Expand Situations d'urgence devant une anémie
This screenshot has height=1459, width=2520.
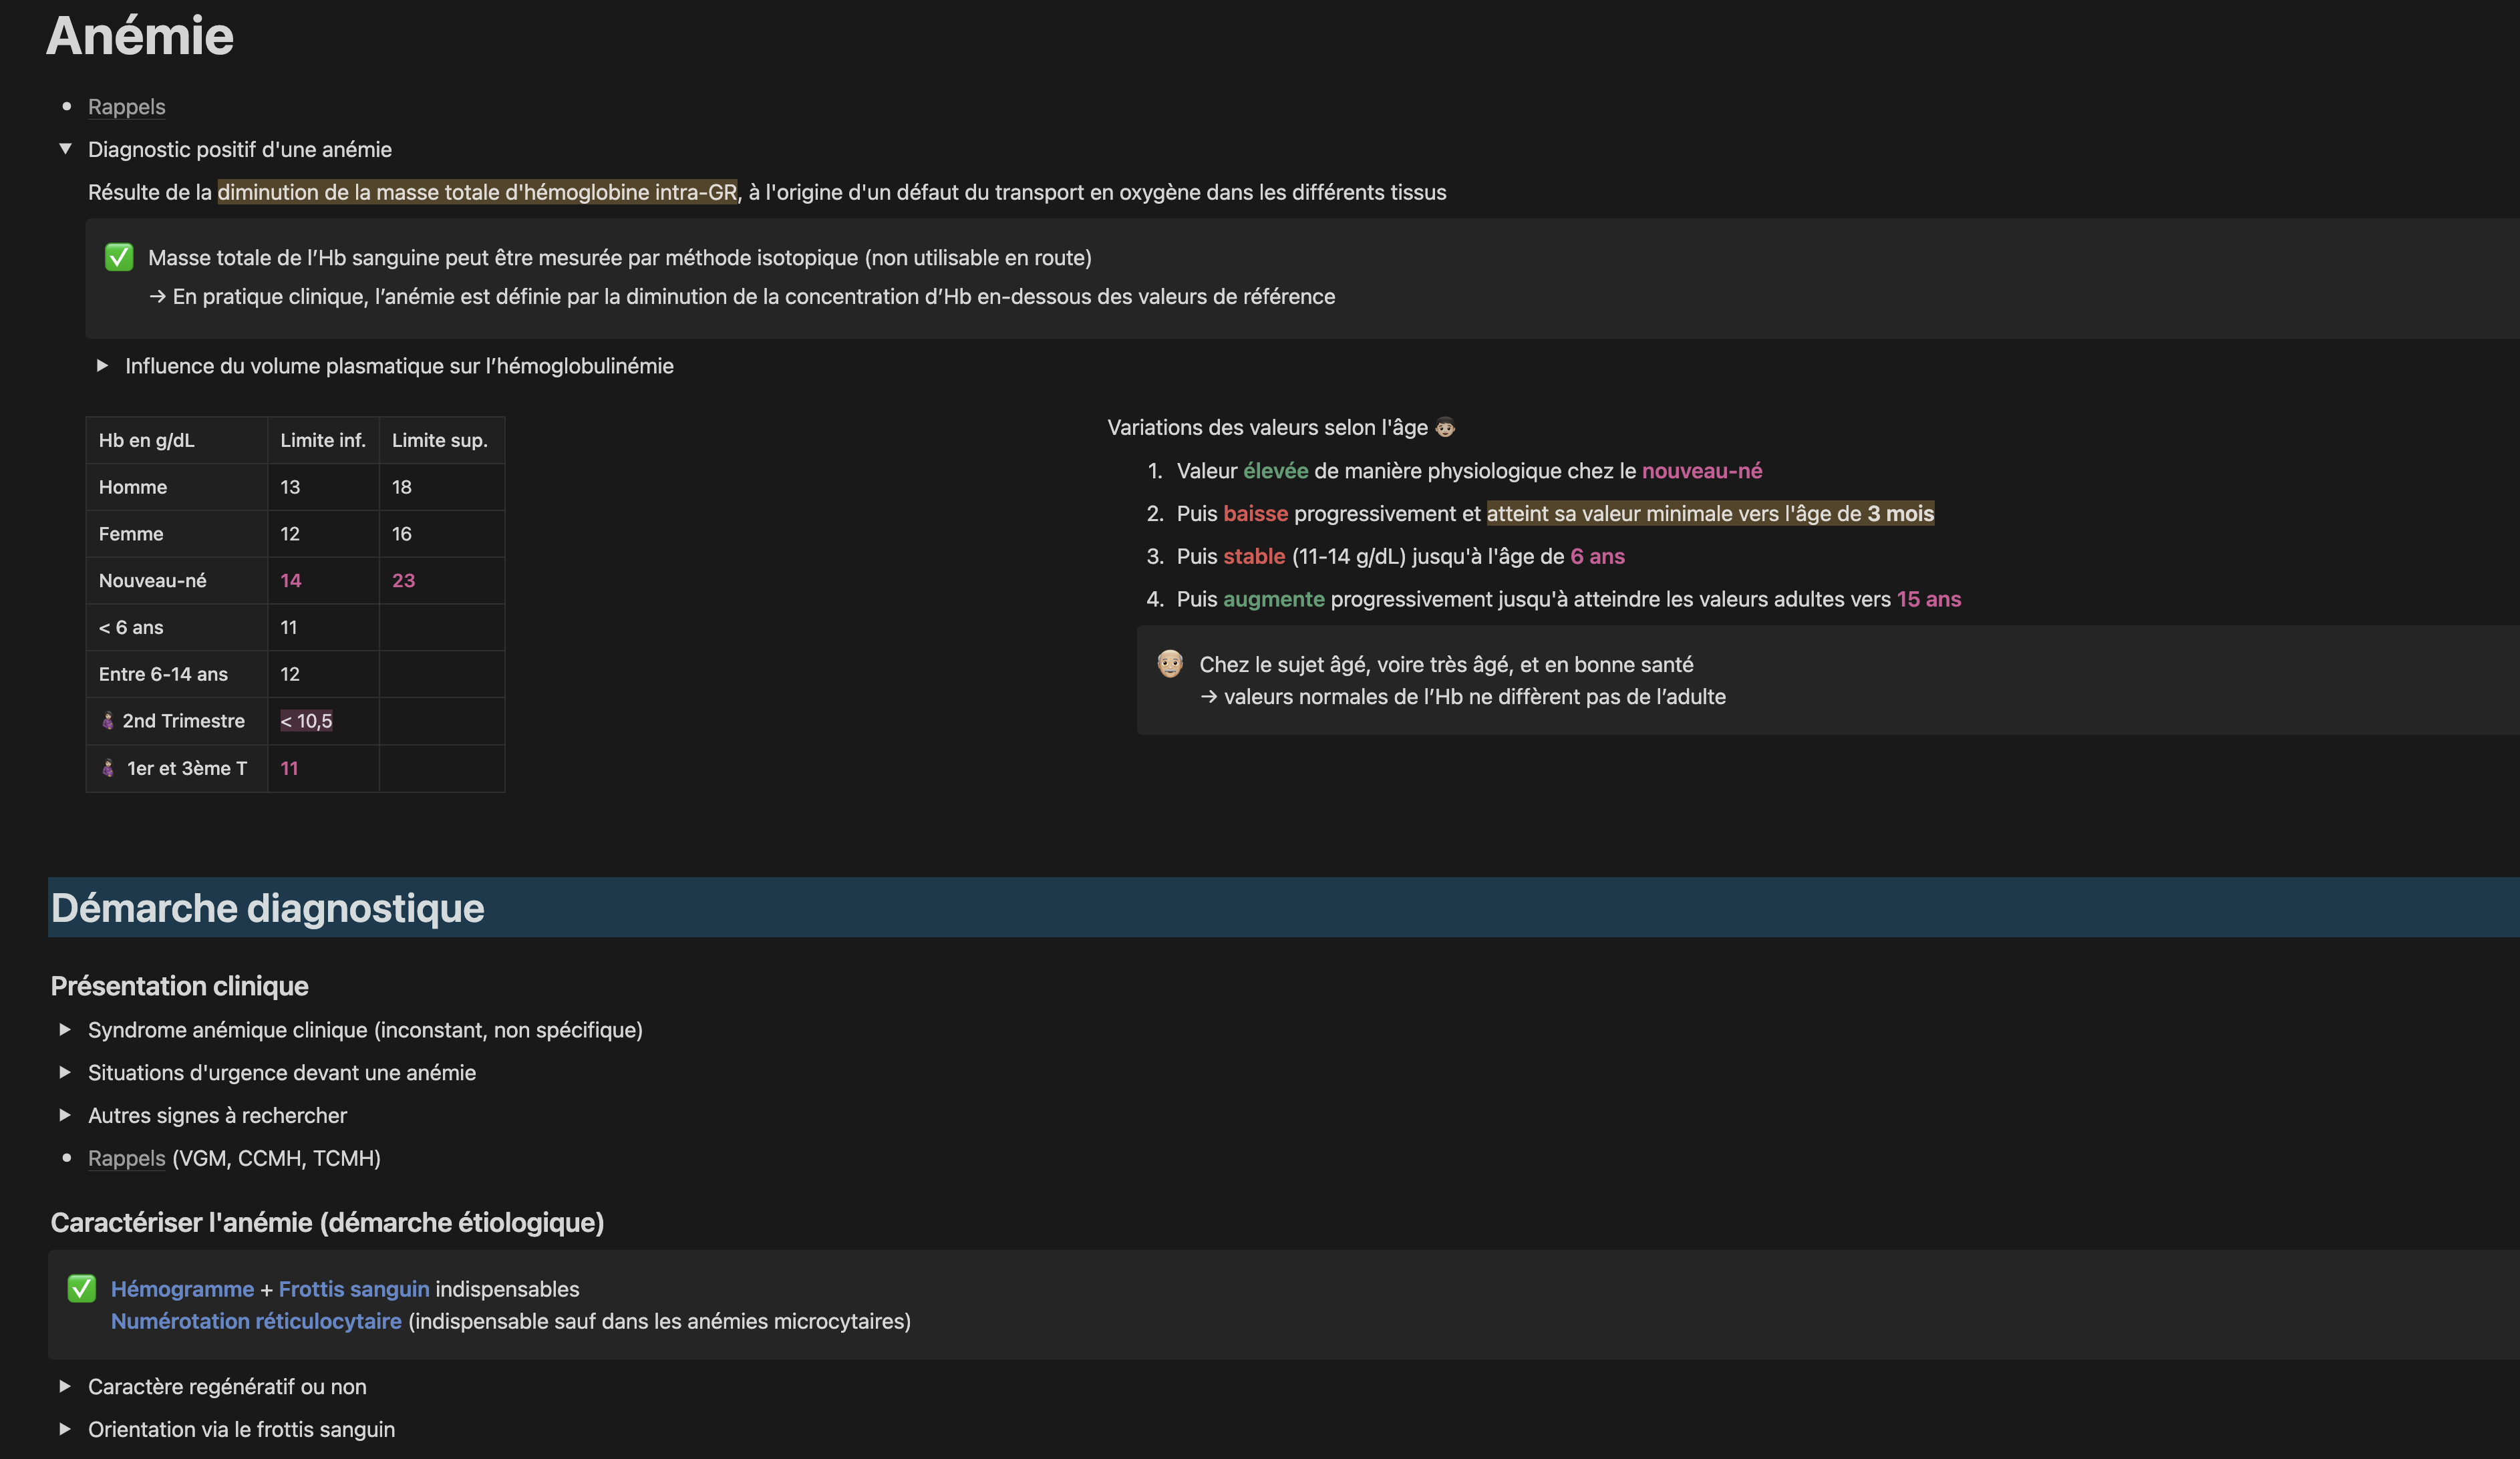coord(65,1072)
